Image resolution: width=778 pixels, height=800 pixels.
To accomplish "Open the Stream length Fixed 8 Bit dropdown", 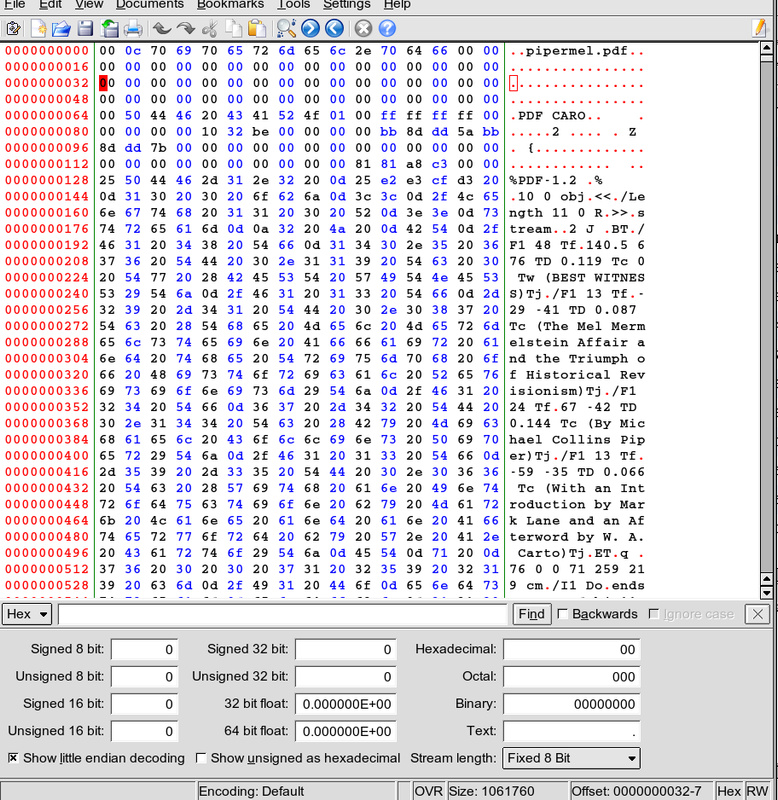I will (571, 758).
